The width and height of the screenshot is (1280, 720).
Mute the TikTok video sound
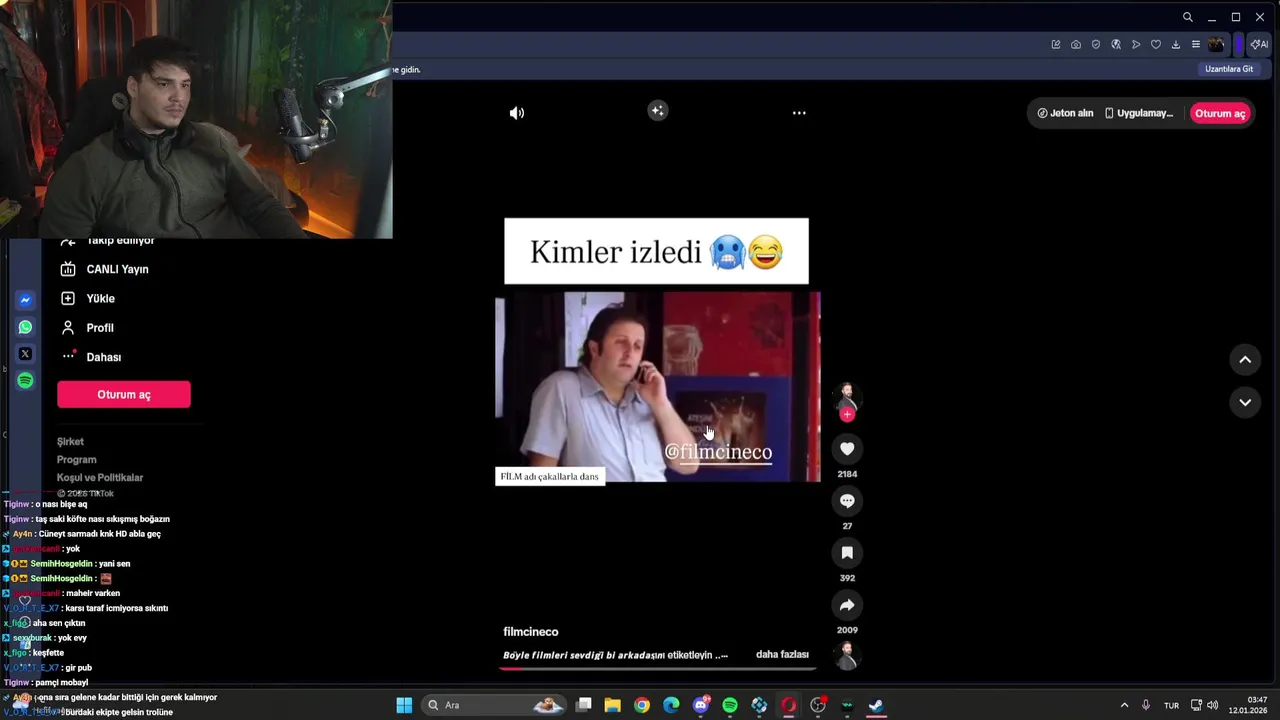(517, 113)
